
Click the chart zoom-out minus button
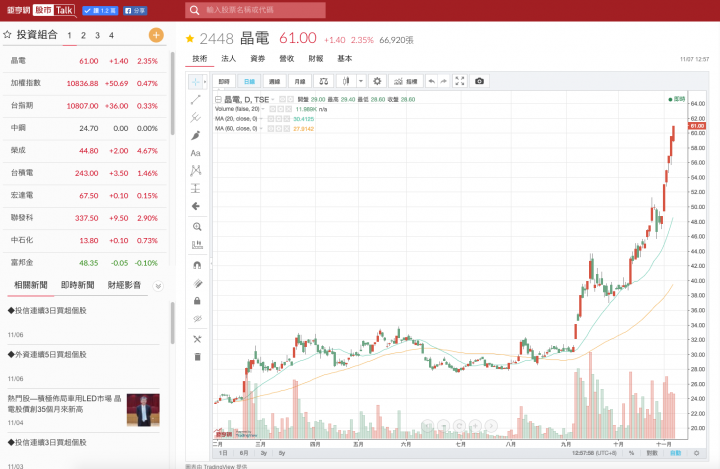[444, 426]
